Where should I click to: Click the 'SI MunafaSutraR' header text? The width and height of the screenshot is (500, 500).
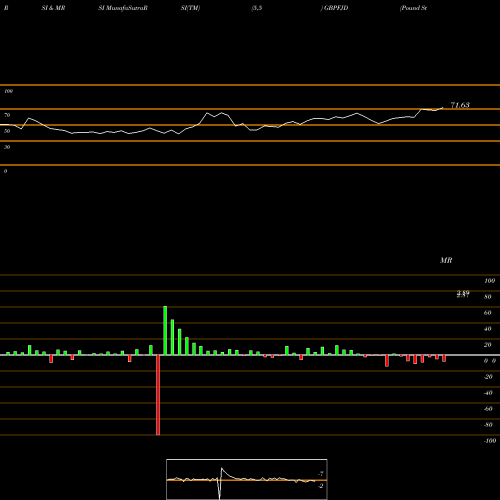pos(123,8)
